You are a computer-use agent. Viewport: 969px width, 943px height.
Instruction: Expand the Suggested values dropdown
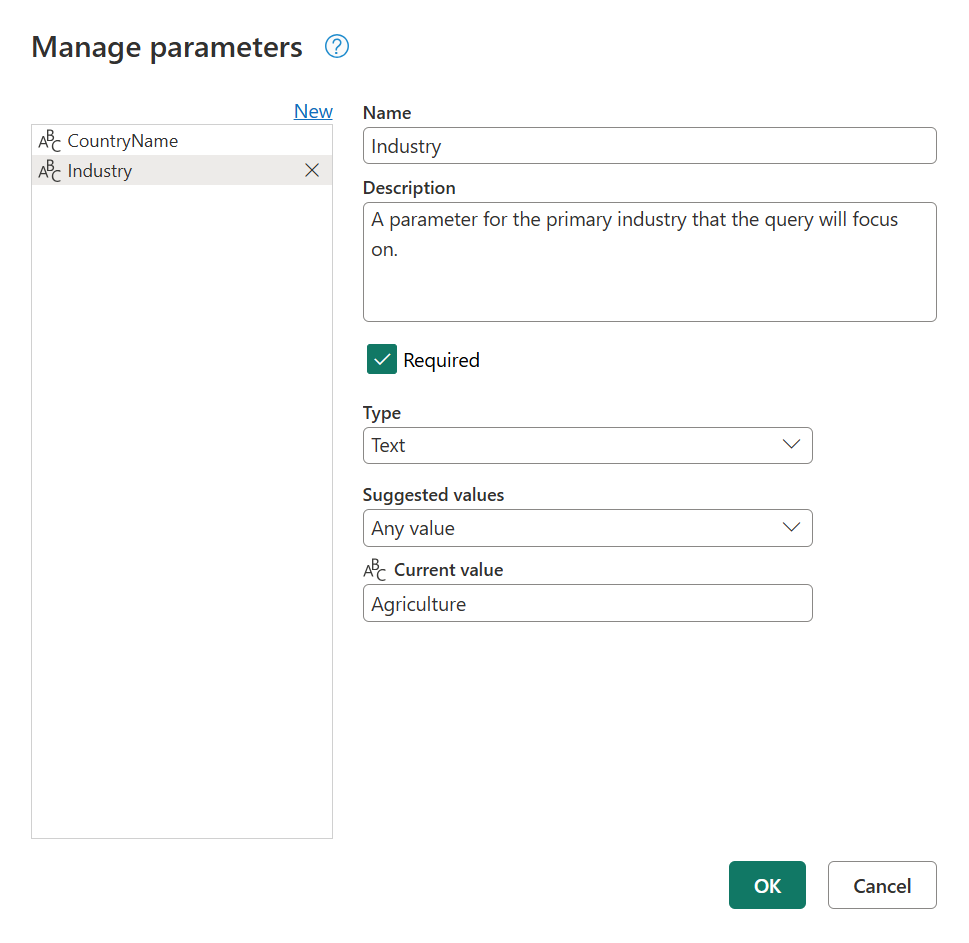tap(587, 527)
